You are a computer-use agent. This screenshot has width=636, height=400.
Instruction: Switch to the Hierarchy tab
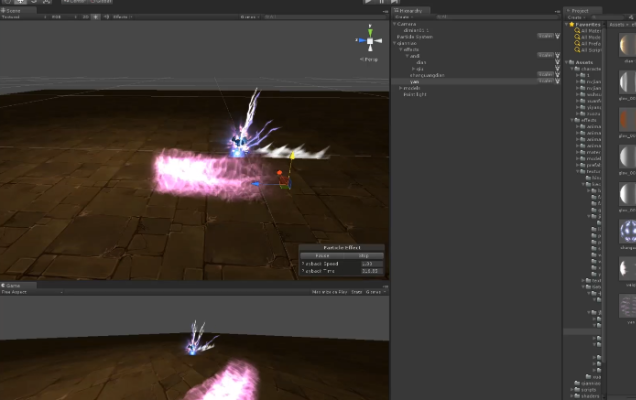click(412, 10)
